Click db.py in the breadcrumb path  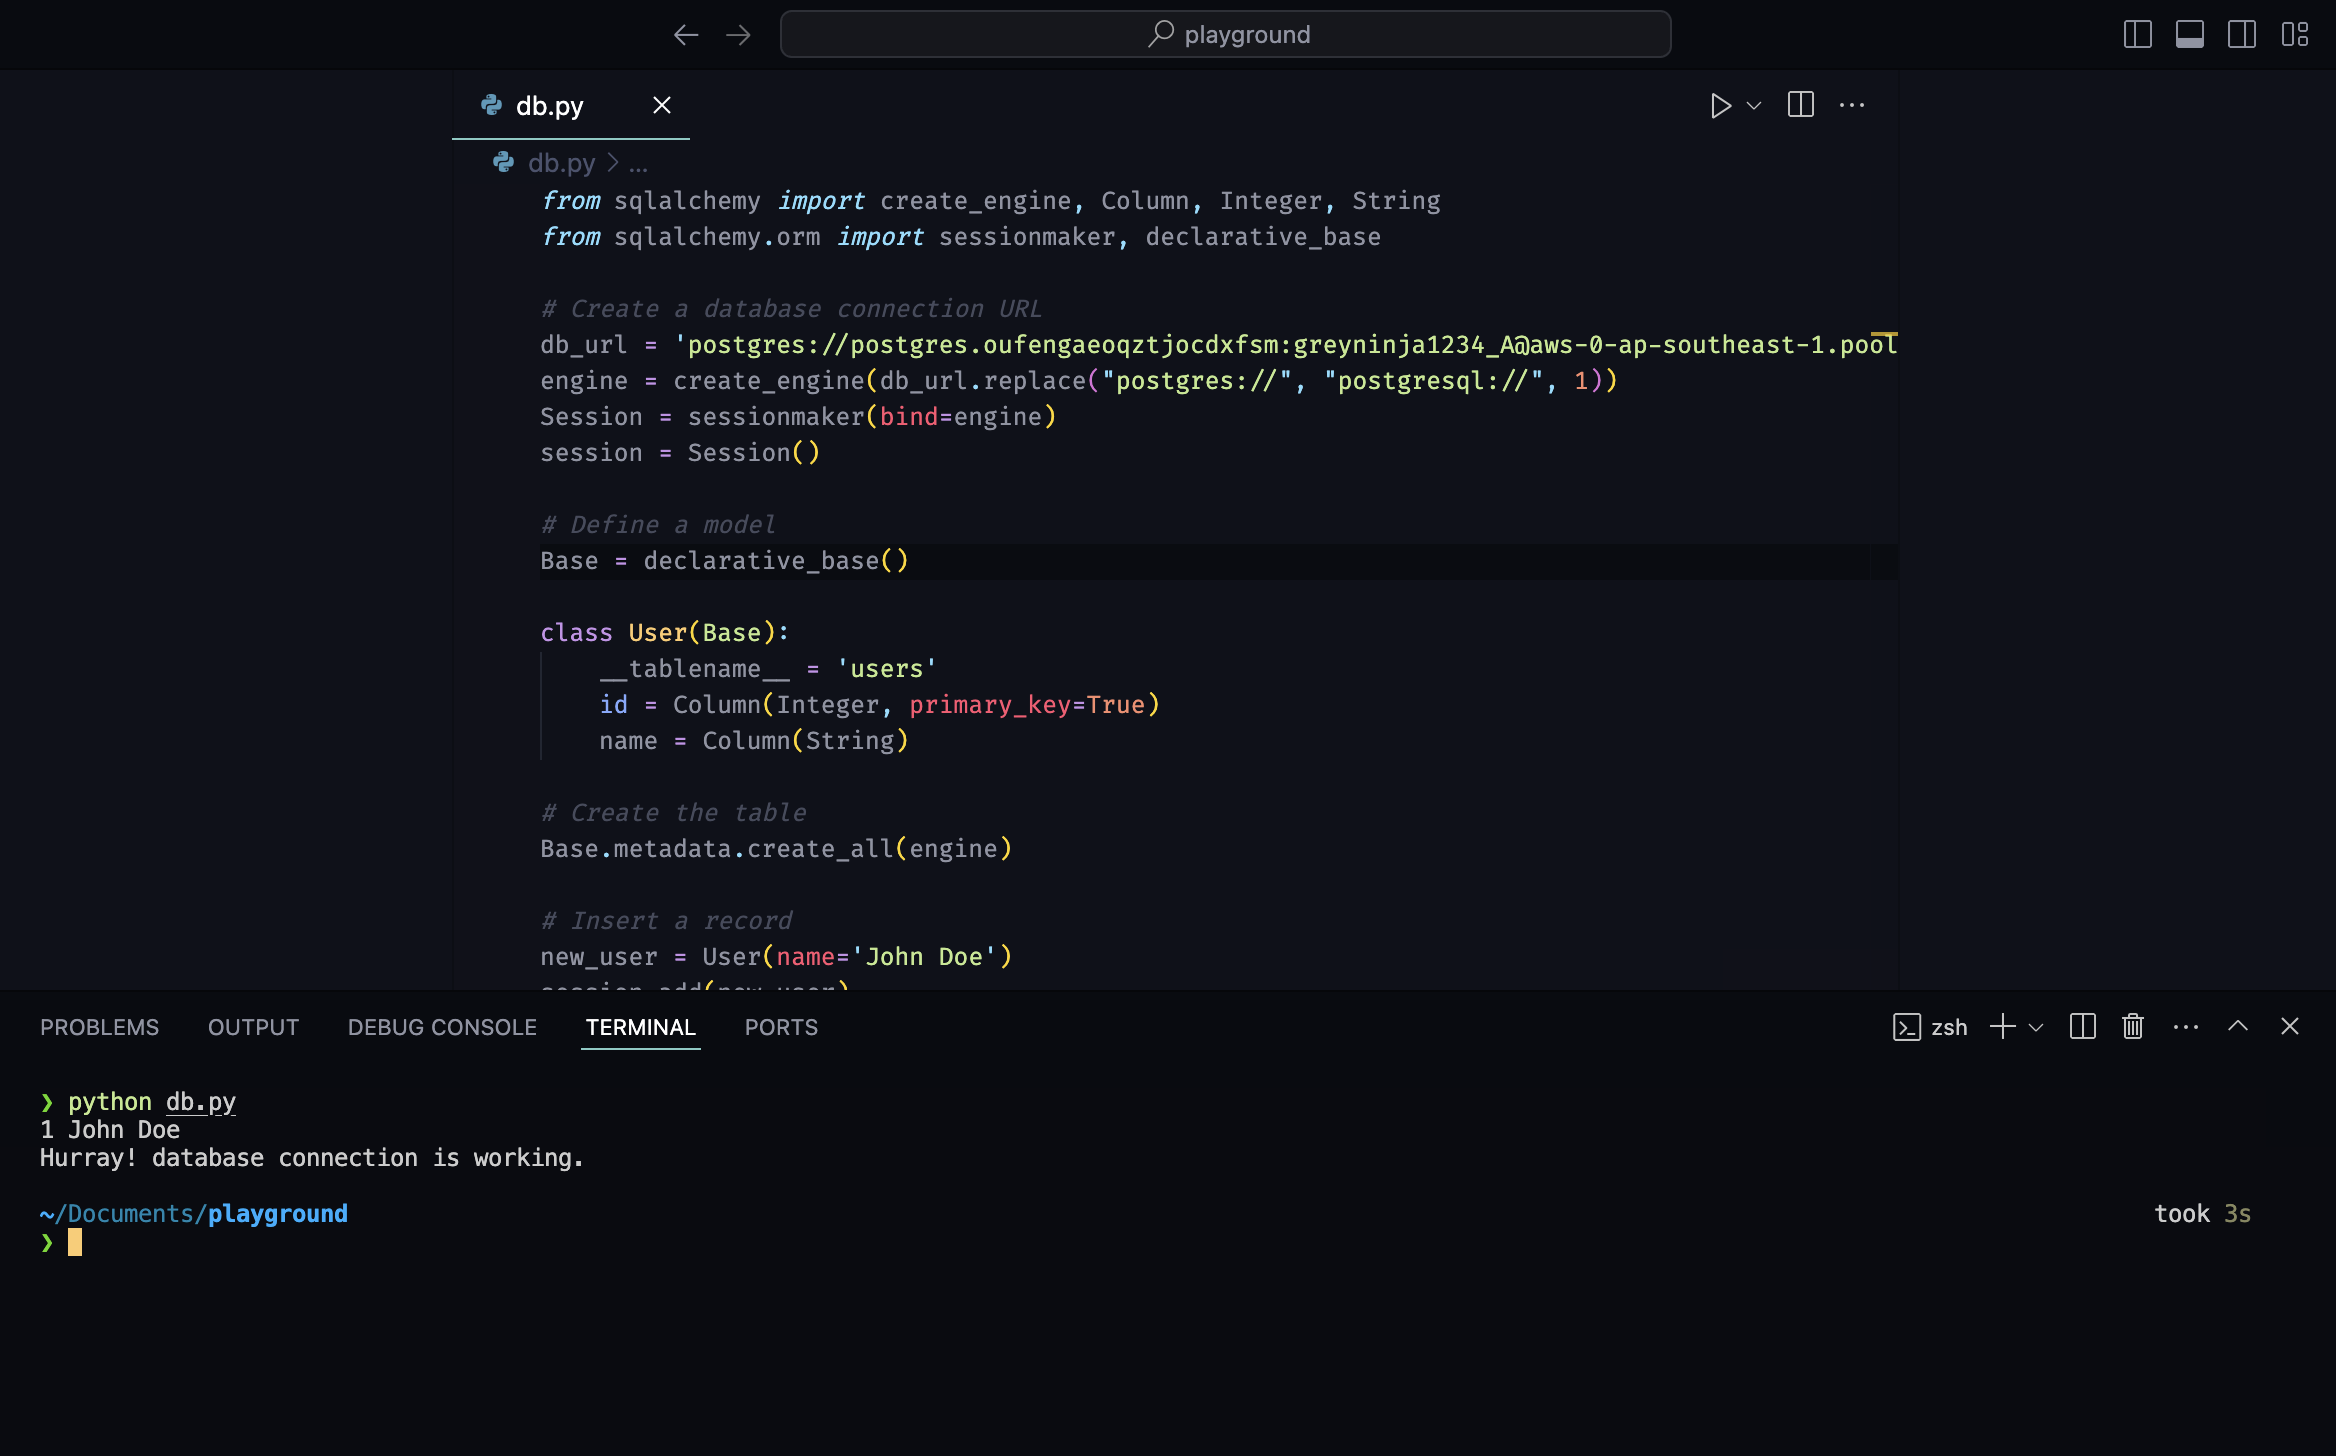coord(561,163)
